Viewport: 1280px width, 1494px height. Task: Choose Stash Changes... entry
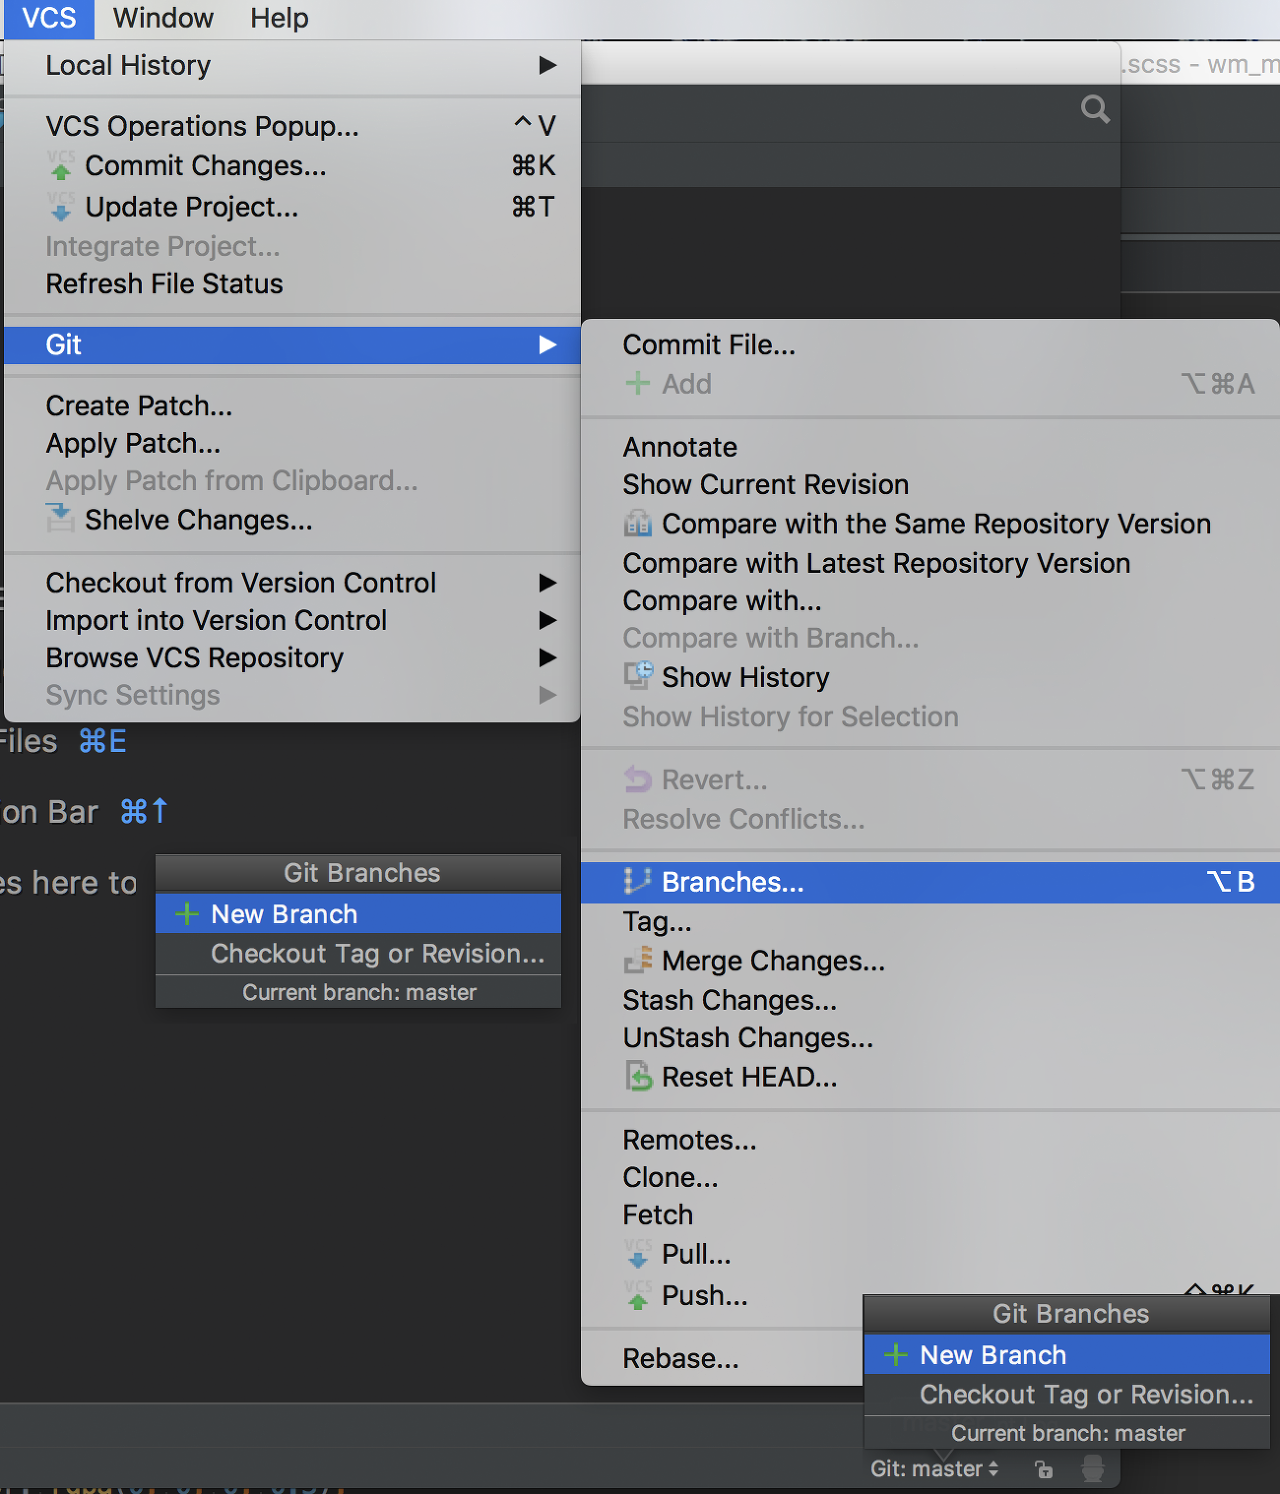930,1000
